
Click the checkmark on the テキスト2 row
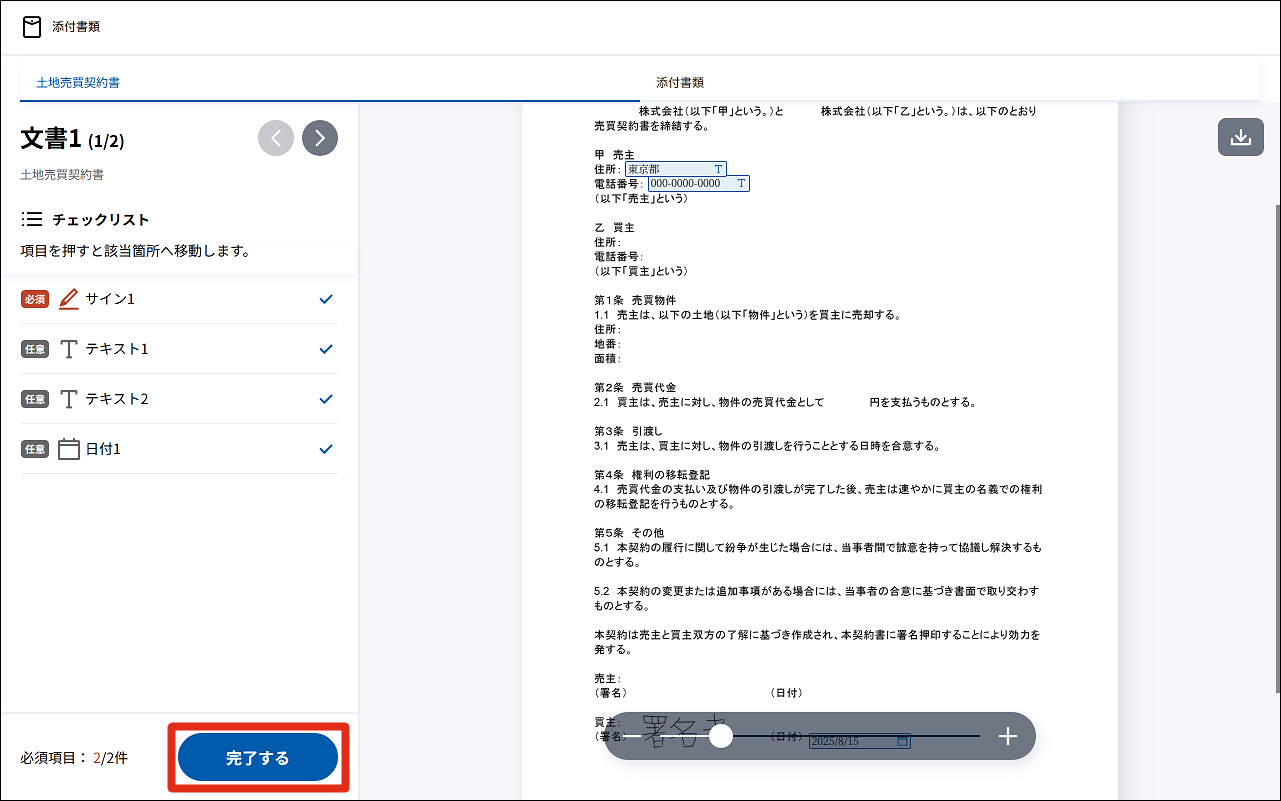tap(325, 399)
